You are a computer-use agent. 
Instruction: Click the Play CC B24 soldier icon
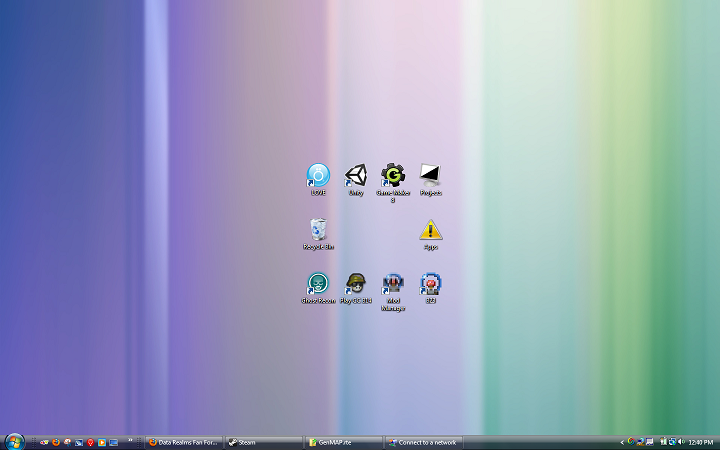coord(355,285)
